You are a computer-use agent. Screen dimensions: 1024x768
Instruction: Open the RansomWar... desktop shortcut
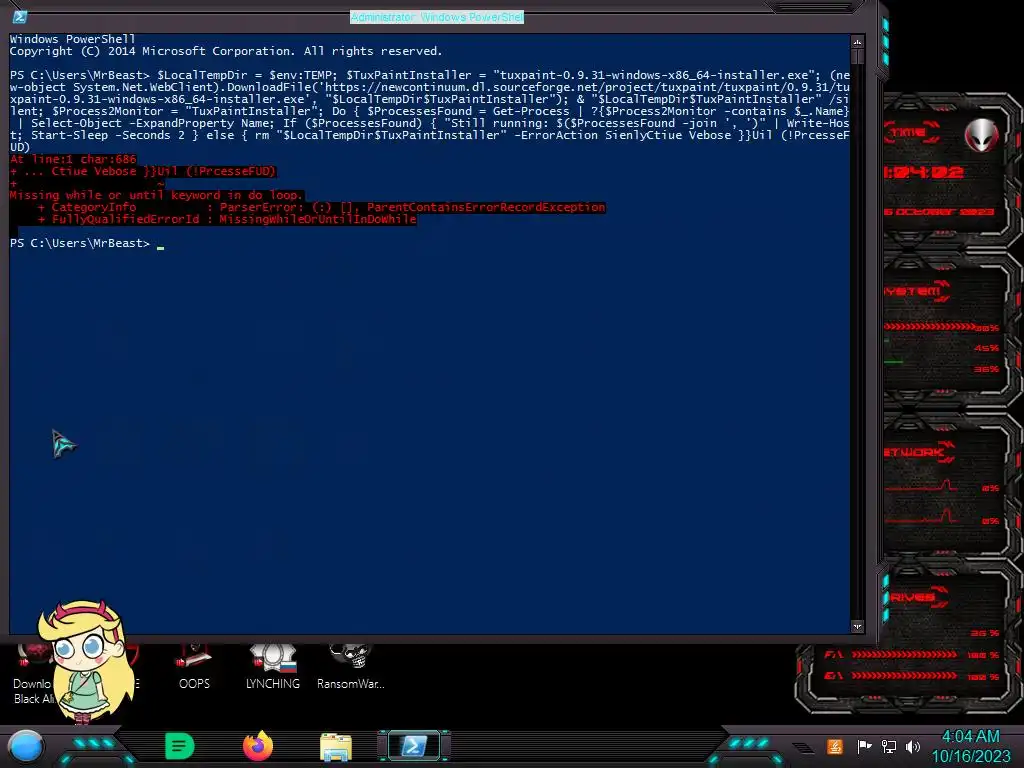[351, 667]
